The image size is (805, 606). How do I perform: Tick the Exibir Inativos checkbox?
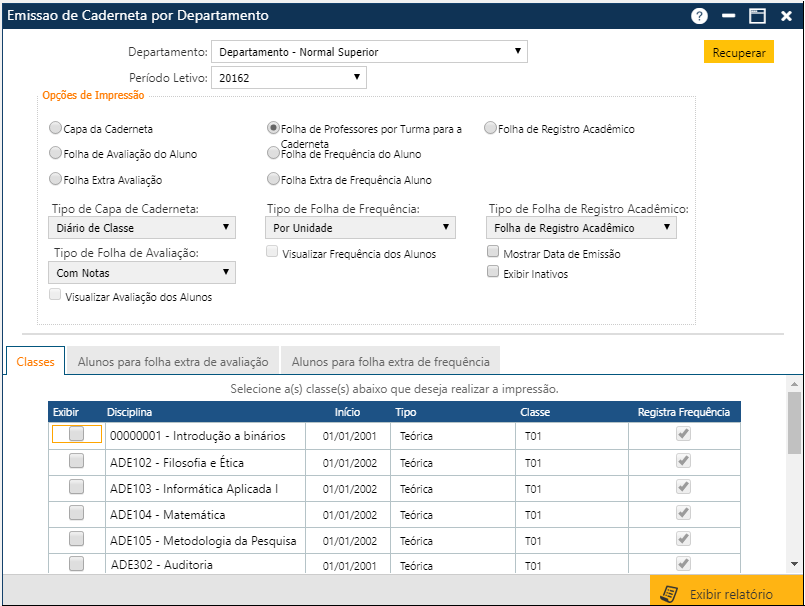coord(493,272)
